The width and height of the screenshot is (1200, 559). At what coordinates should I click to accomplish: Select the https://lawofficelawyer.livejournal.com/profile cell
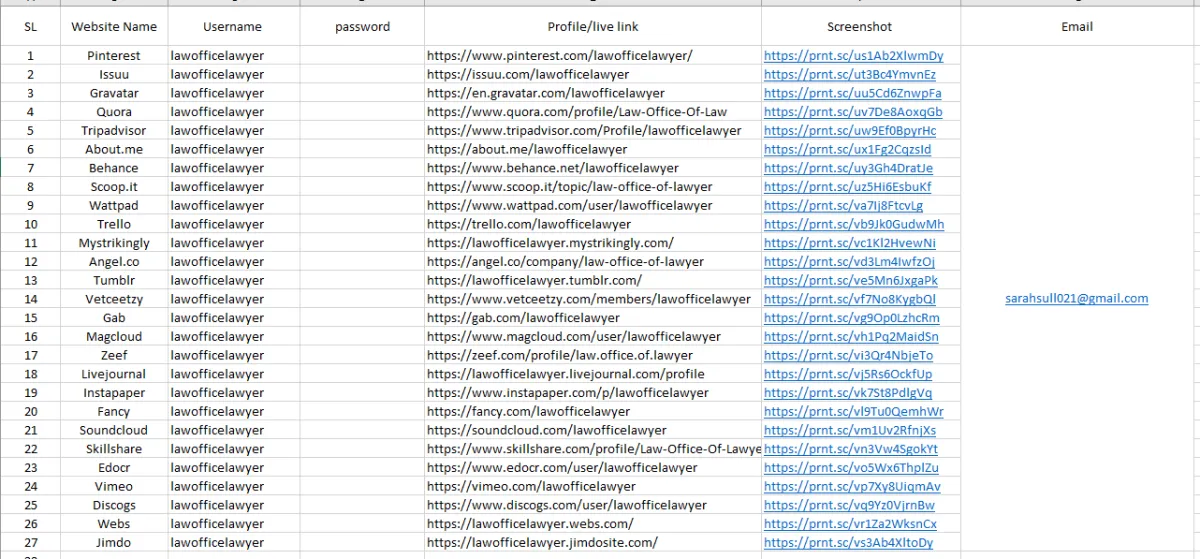pyautogui.click(x=593, y=374)
